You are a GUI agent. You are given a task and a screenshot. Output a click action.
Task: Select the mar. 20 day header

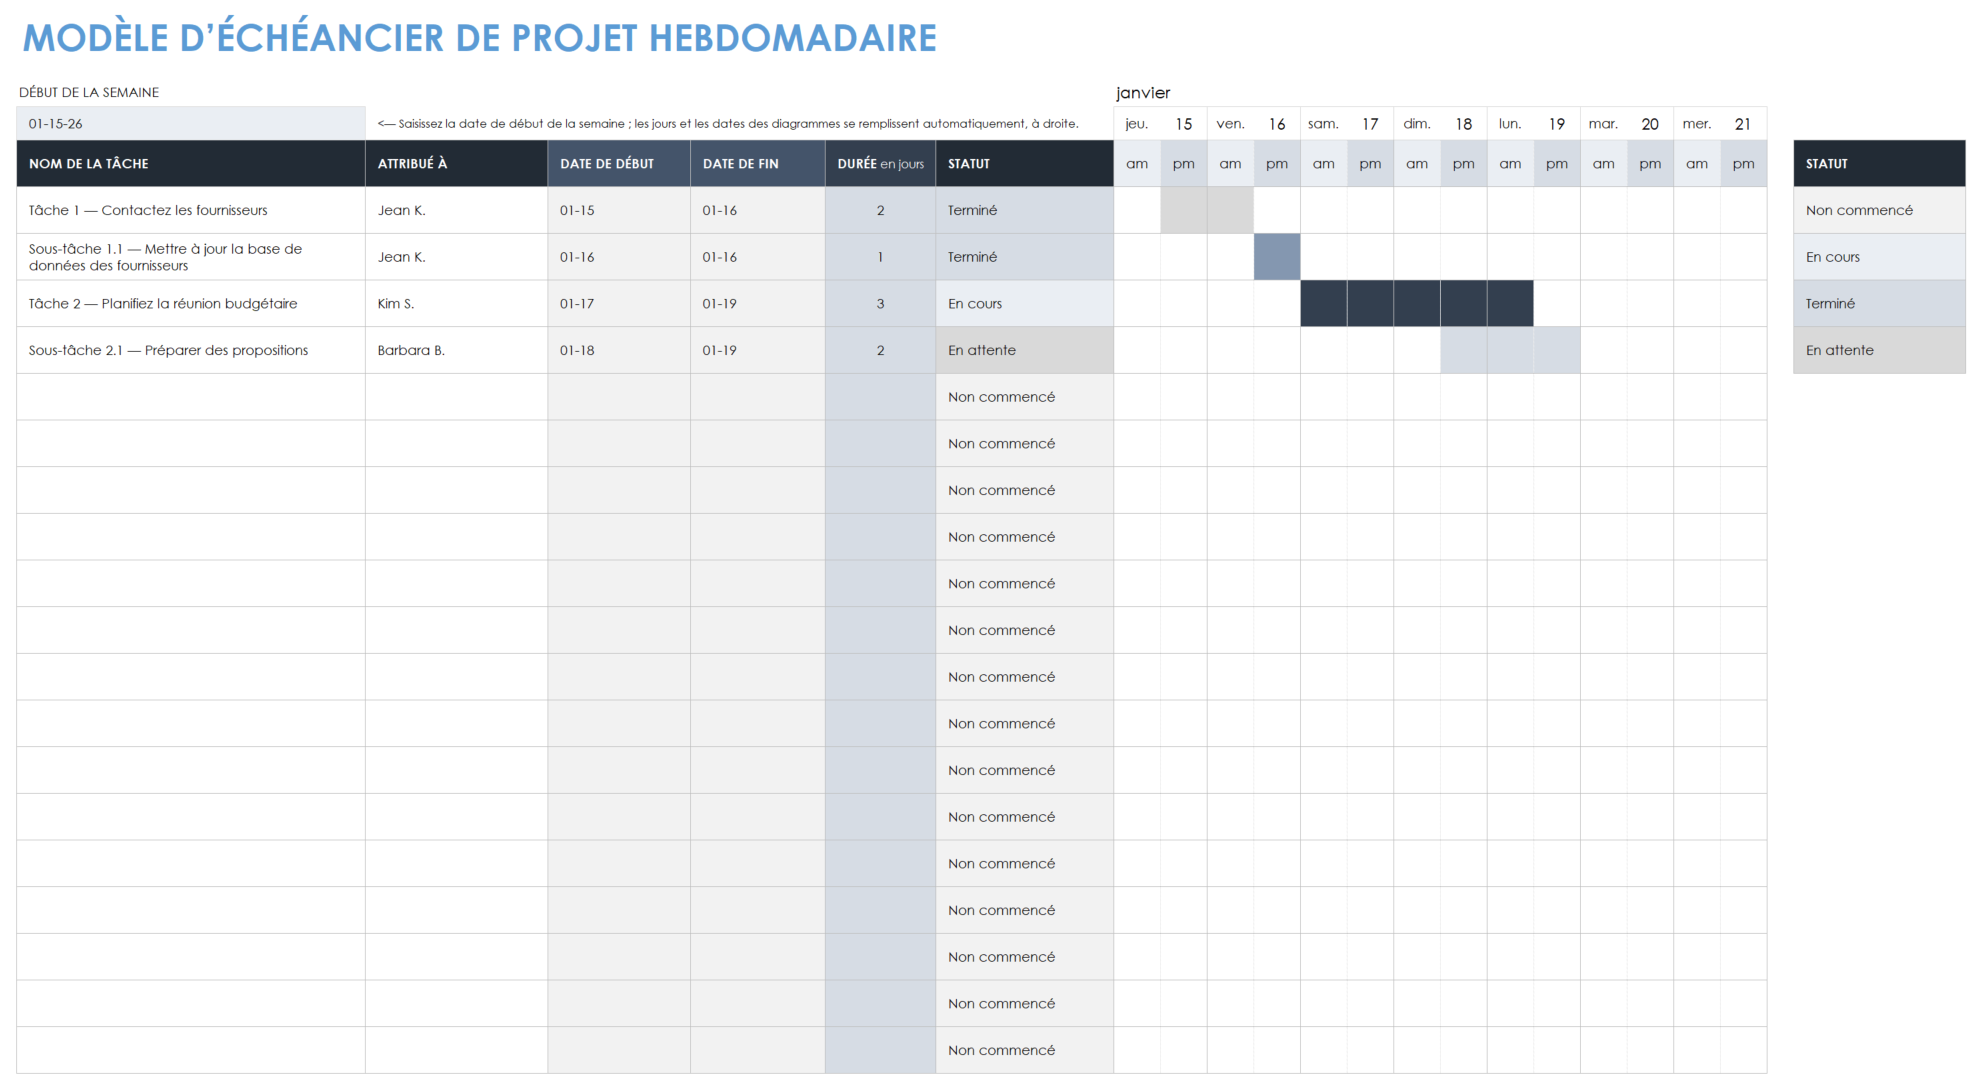tap(1627, 124)
